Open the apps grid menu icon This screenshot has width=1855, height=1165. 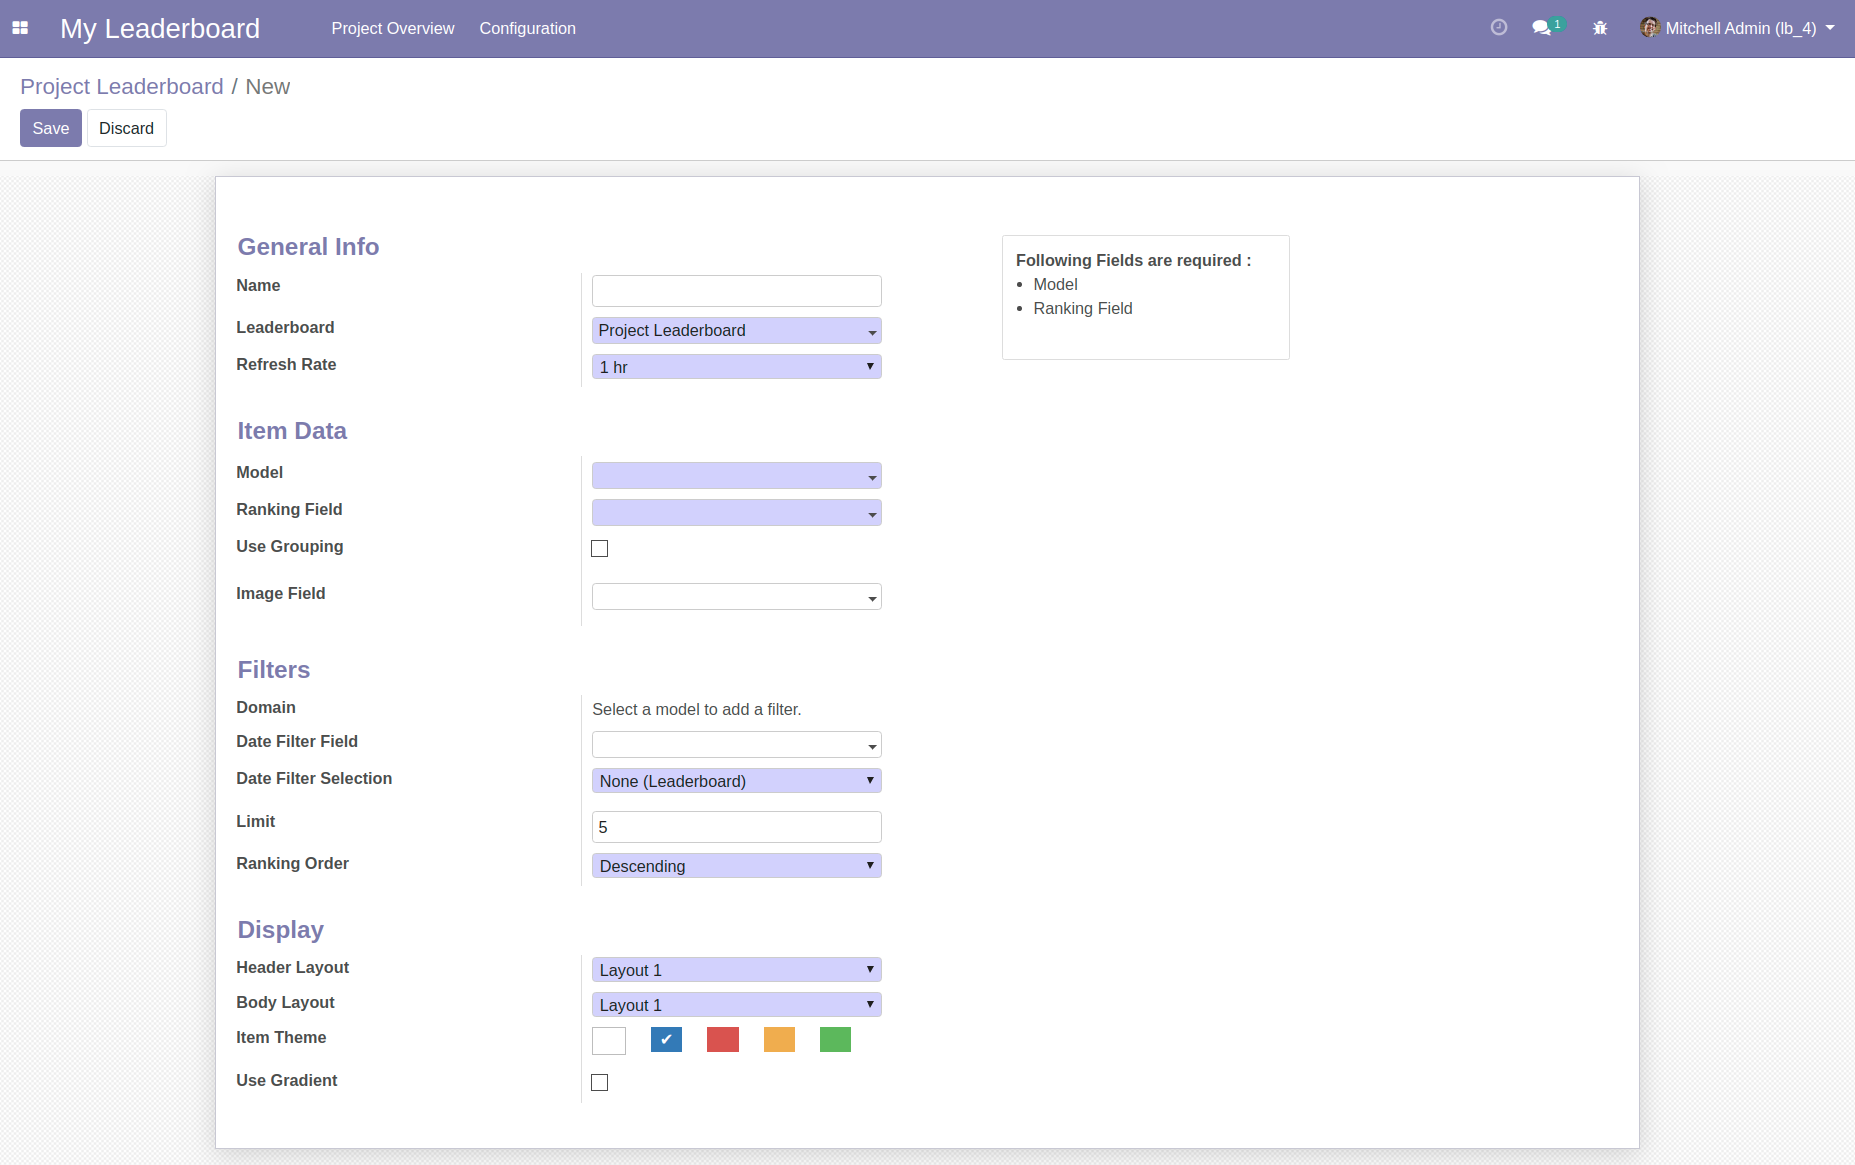click(20, 28)
